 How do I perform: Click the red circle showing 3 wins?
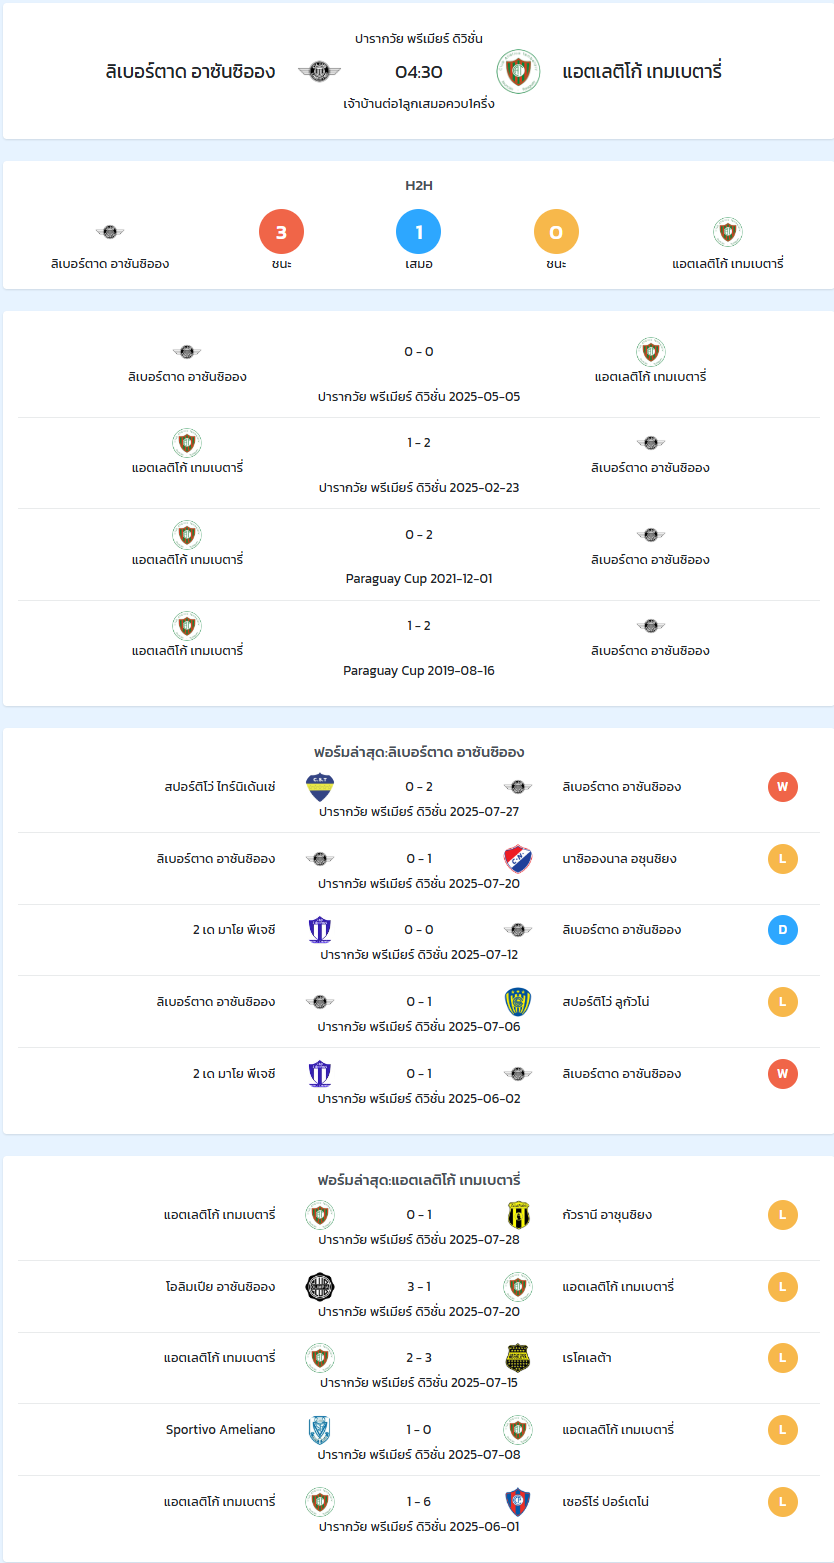281,233
